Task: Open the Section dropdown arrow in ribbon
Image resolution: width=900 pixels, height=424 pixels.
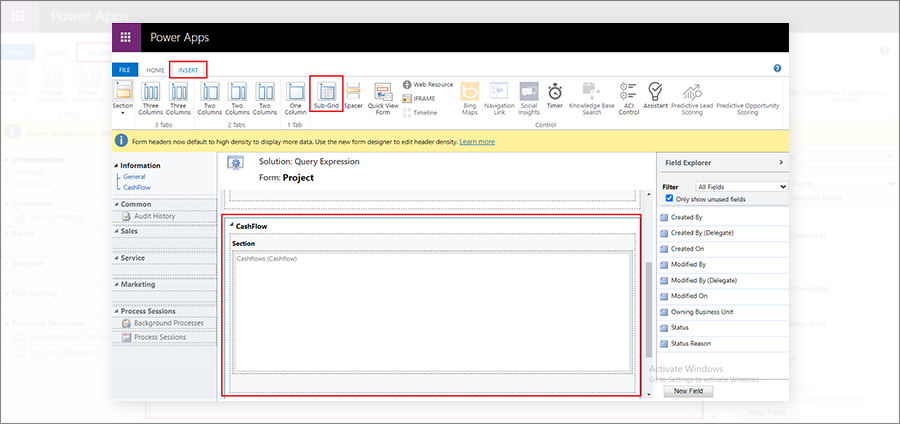Action: (x=123, y=113)
